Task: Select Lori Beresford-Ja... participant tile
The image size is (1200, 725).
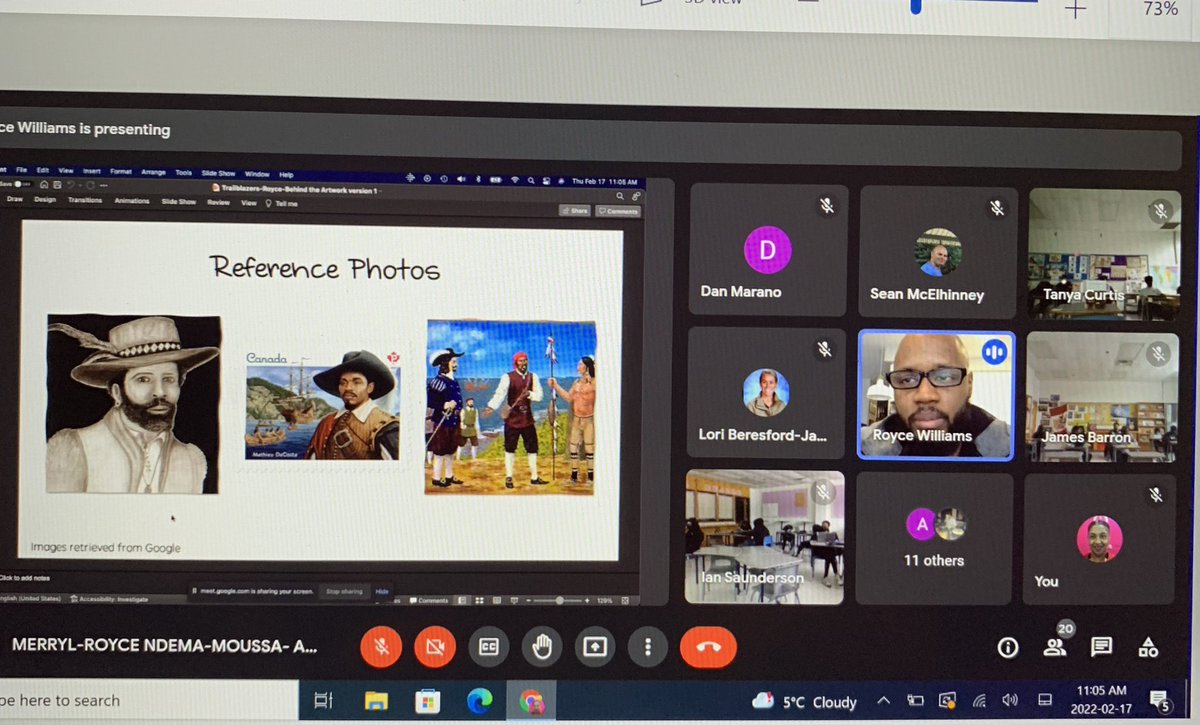Action: click(765, 392)
